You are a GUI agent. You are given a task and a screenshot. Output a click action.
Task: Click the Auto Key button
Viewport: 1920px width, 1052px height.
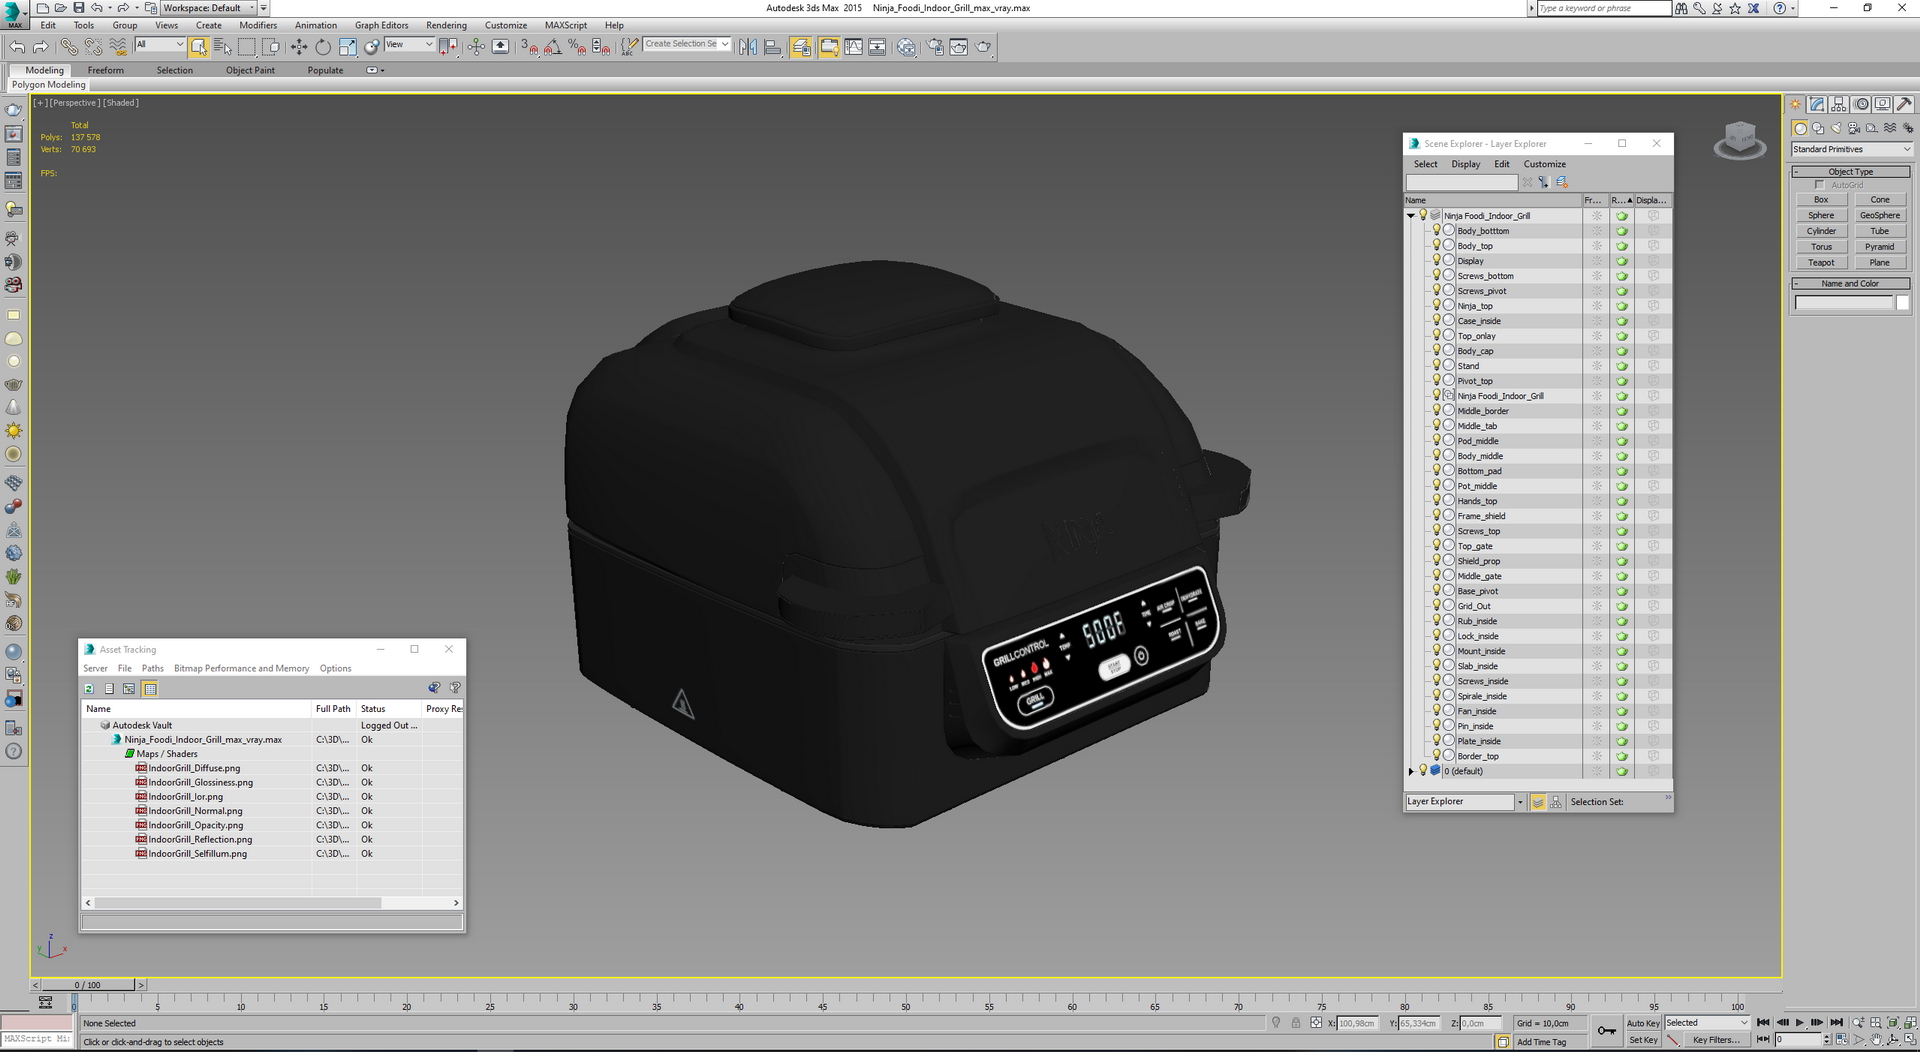pyautogui.click(x=1642, y=1023)
